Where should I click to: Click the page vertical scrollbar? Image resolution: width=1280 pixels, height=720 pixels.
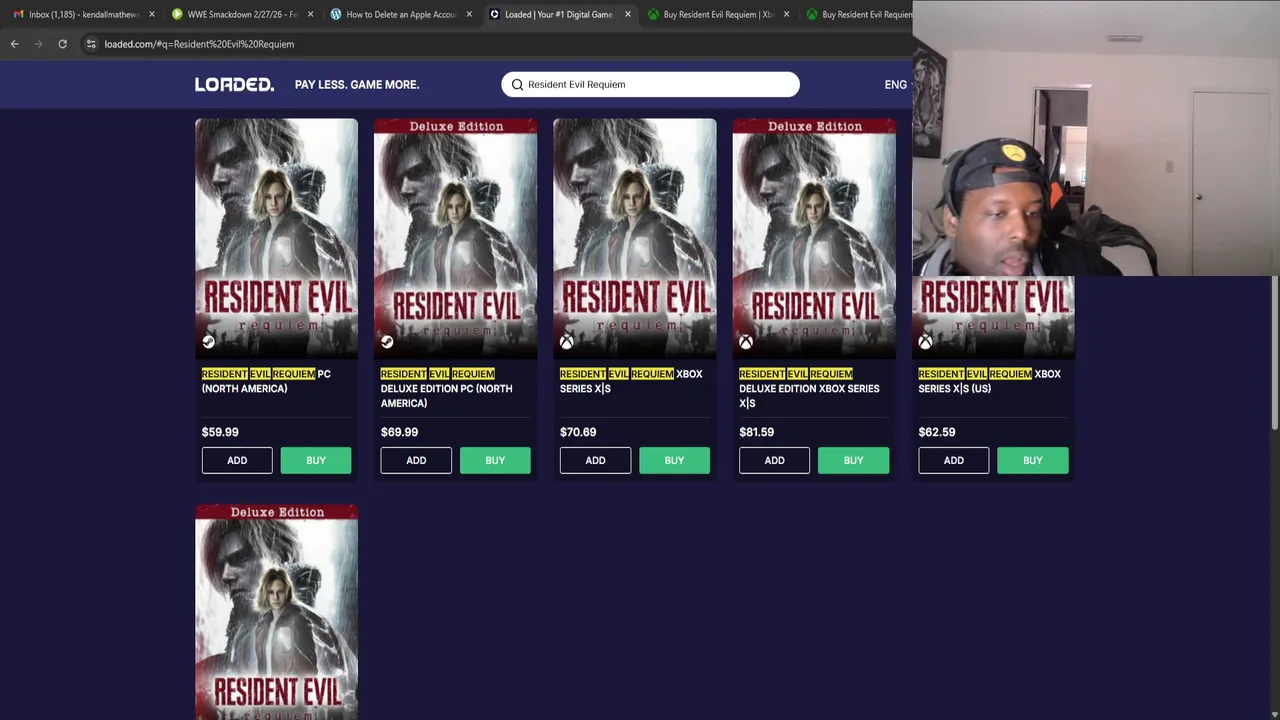[1275, 355]
